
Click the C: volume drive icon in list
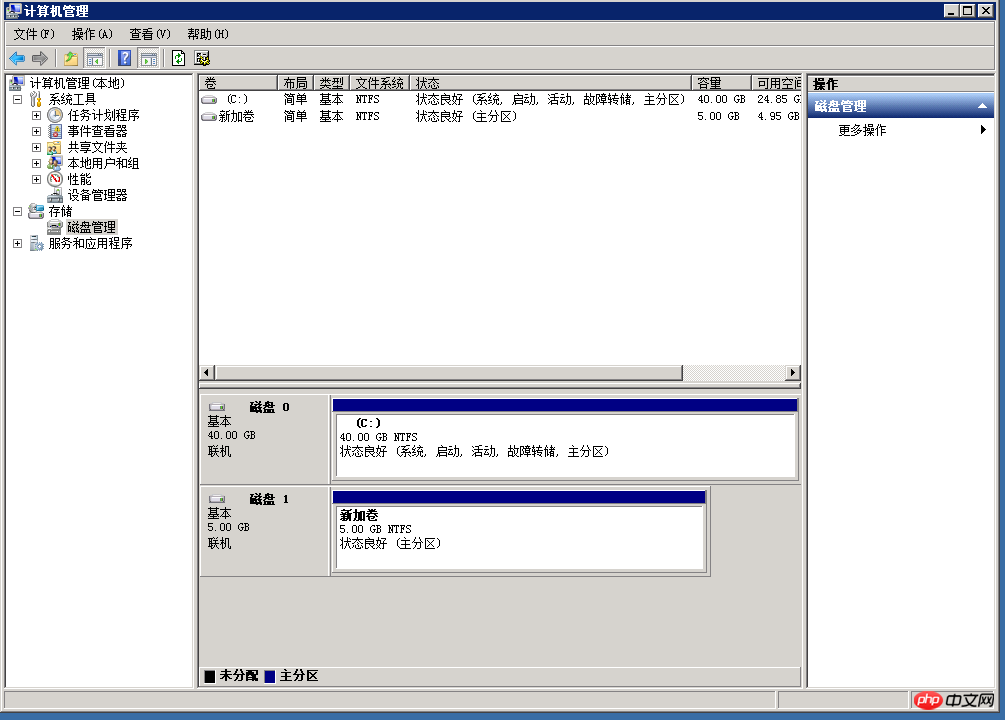(x=209, y=100)
